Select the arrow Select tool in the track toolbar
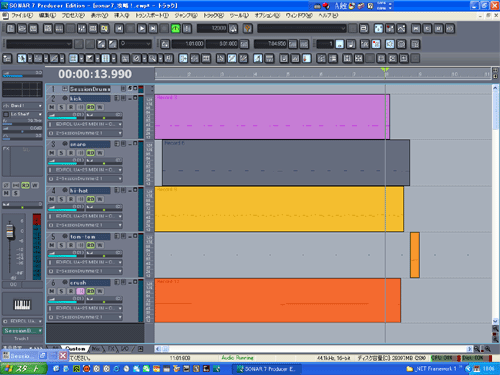The width and height of the screenshot is (500, 375). 22,59
